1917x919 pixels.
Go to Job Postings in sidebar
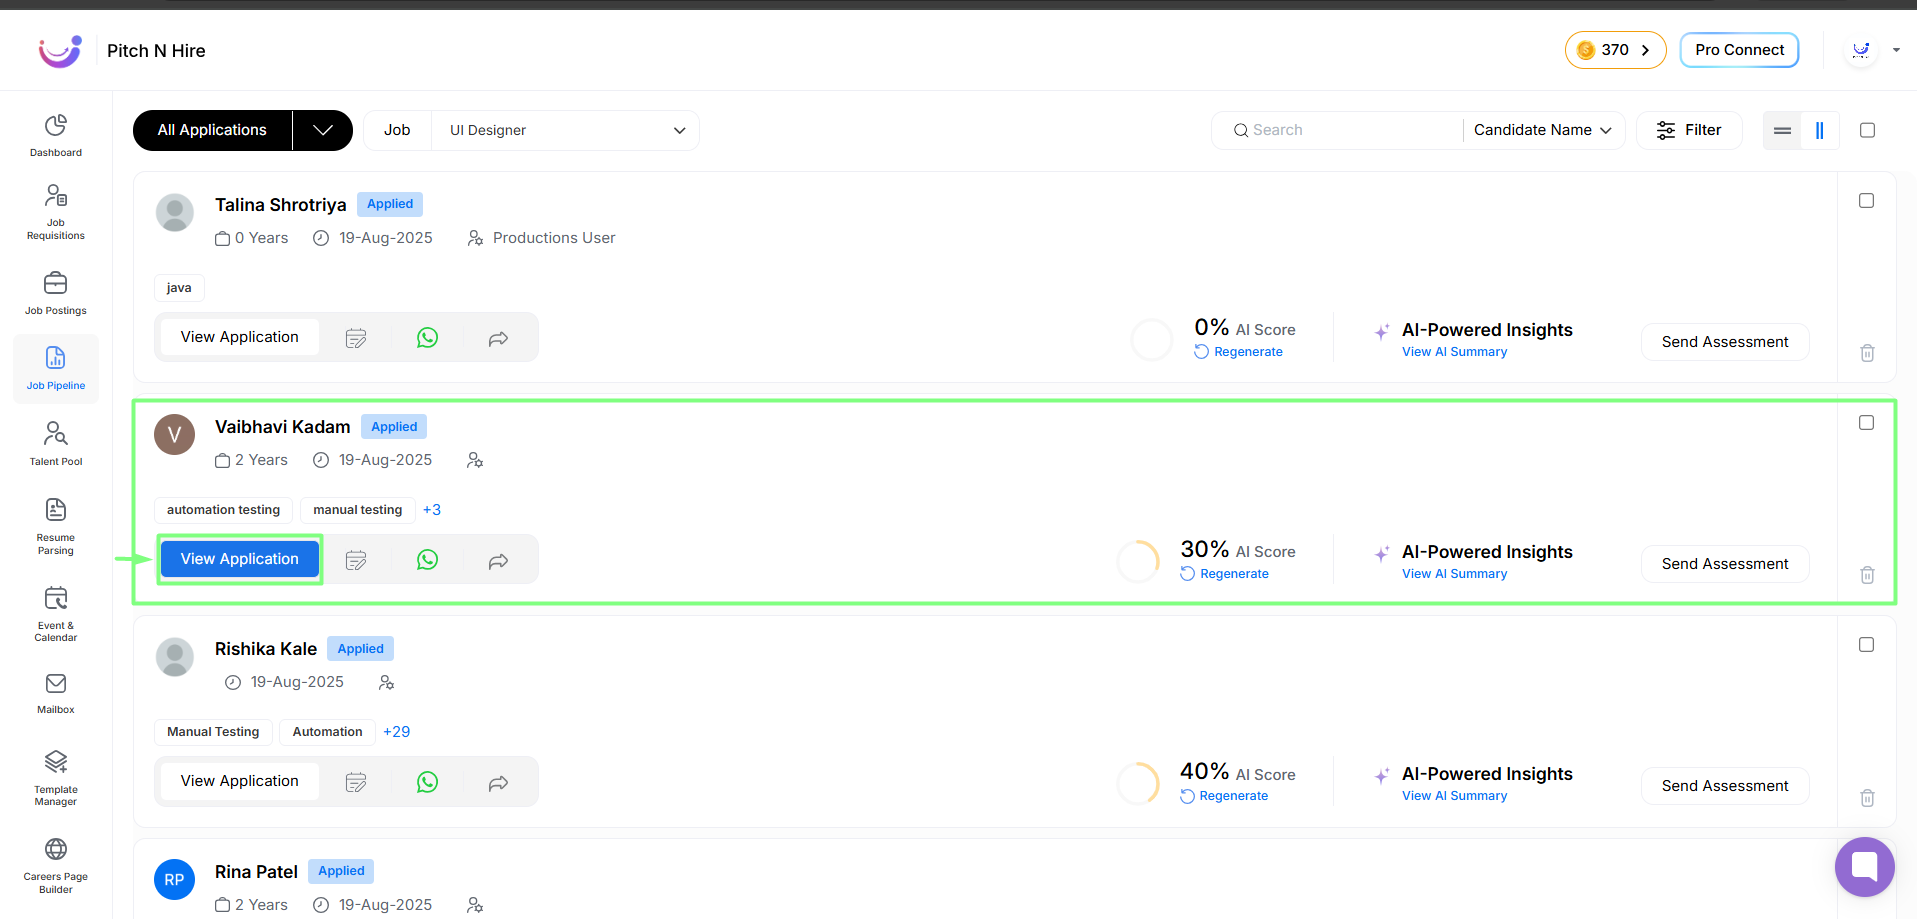click(56, 293)
